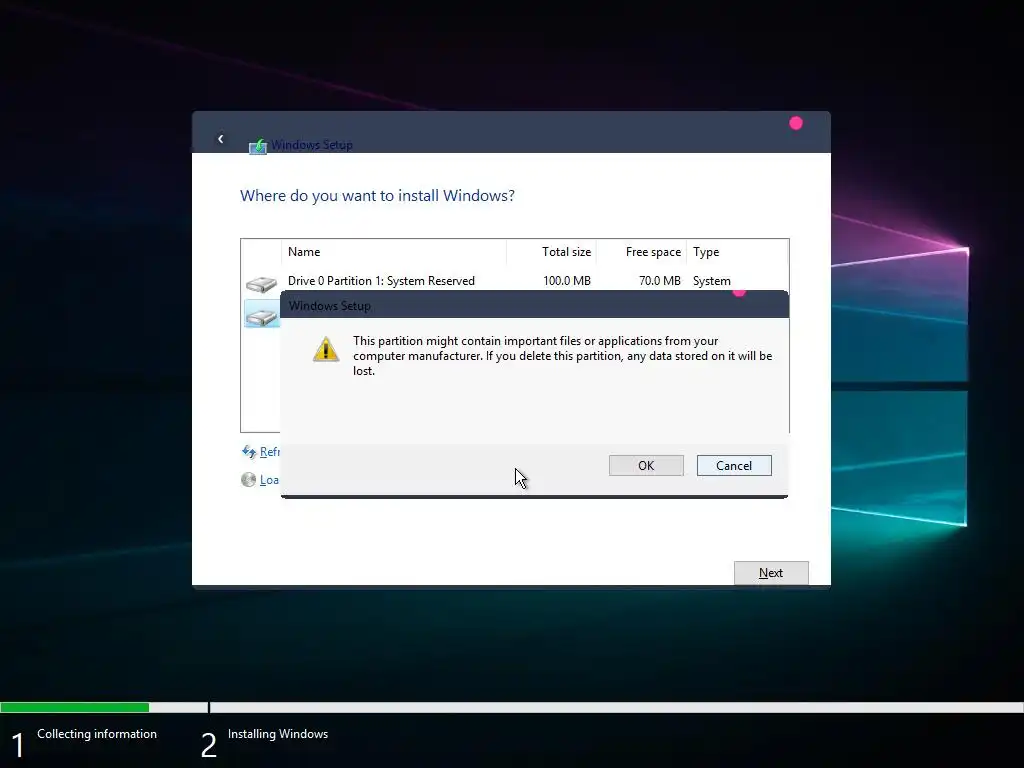
Task: Click the Refresh link
Action: point(269,452)
